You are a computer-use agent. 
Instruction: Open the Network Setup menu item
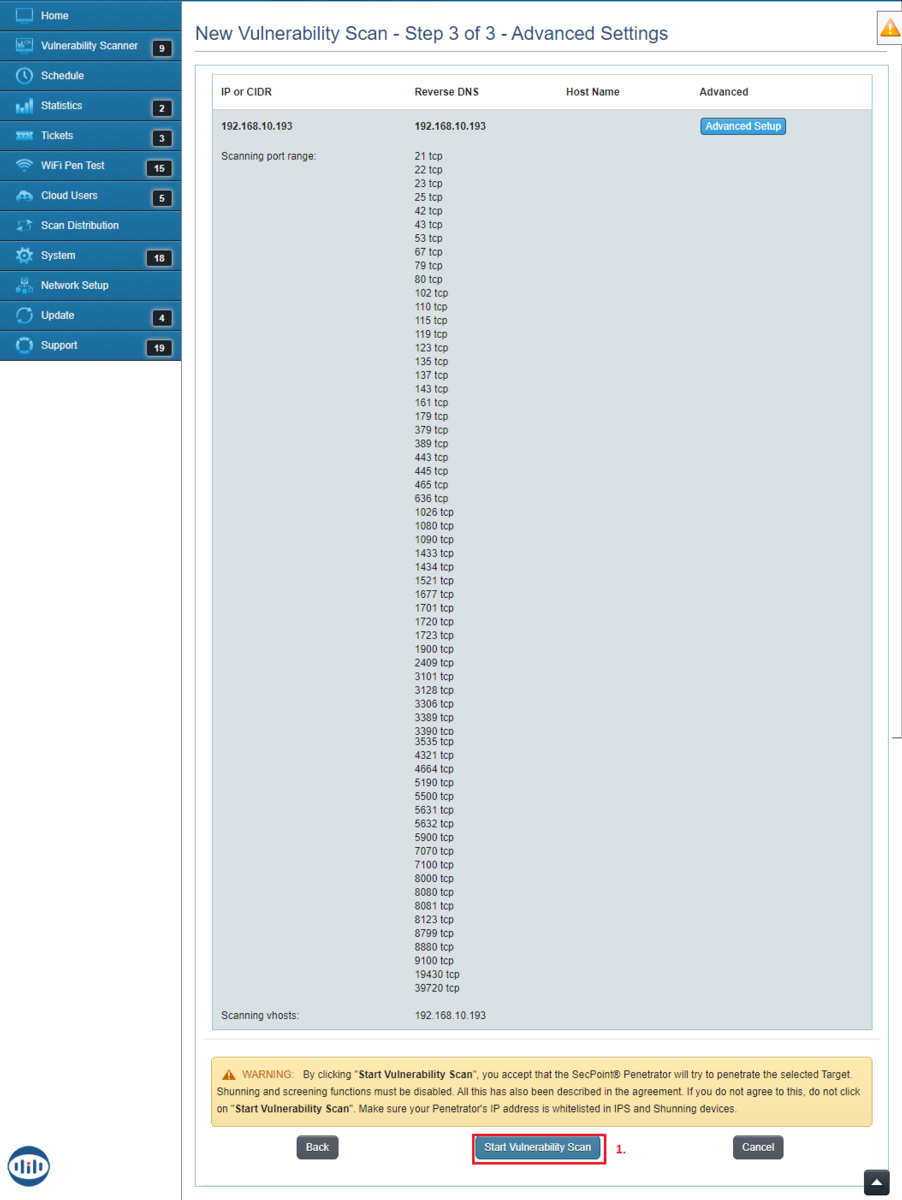click(x=74, y=286)
